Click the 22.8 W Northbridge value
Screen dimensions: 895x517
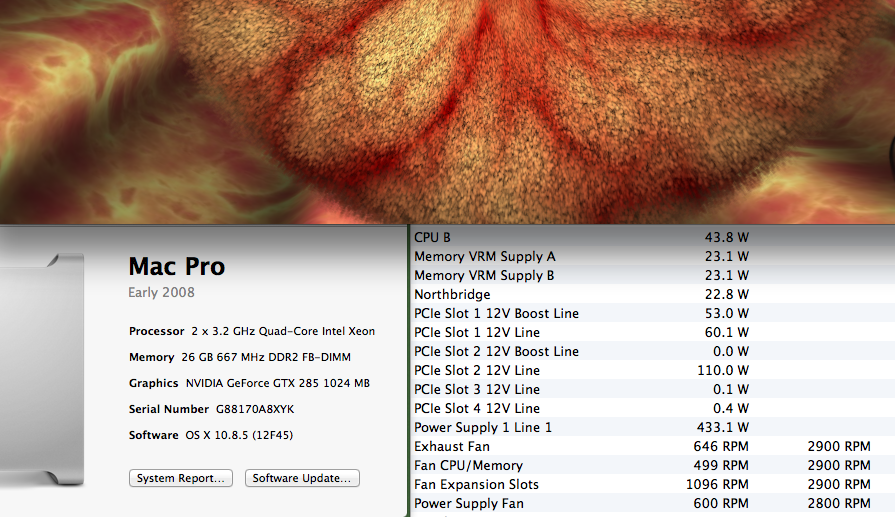pyautogui.click(x=727, y=294)
